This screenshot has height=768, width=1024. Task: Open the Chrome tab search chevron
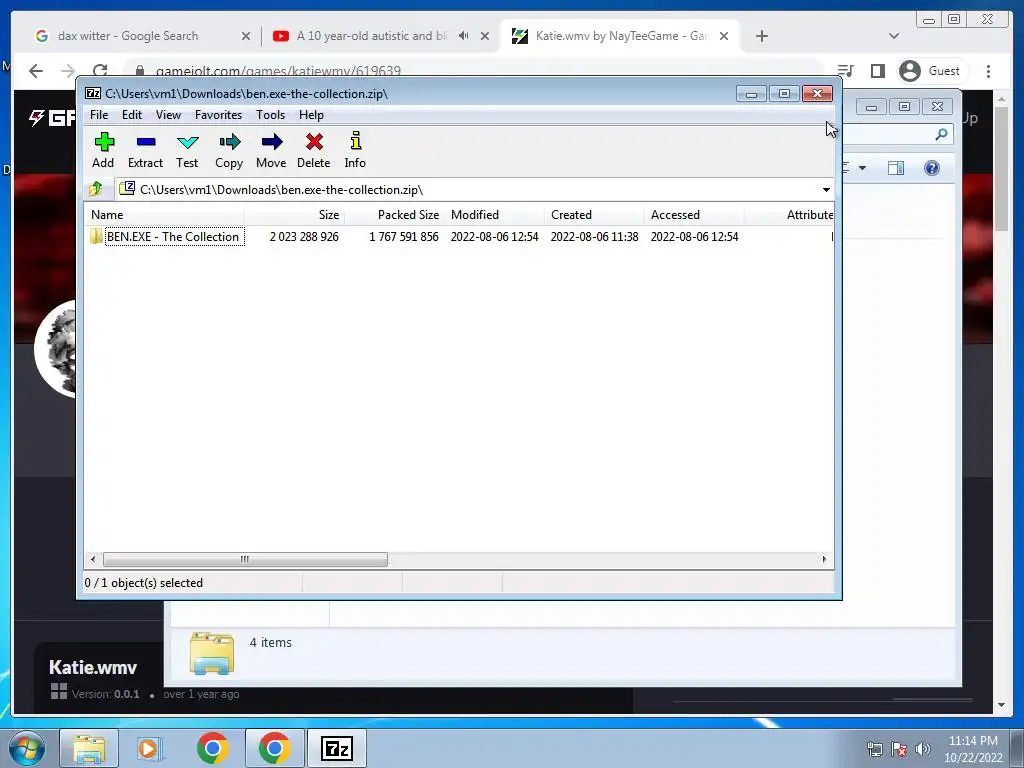894,36
